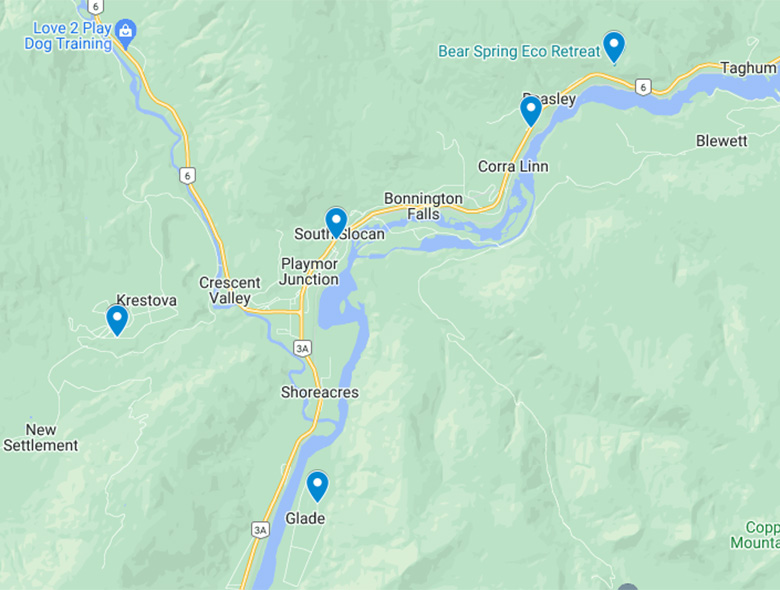Click the Highway 6 shield near Taghum
780x590 pixels.
643,87
